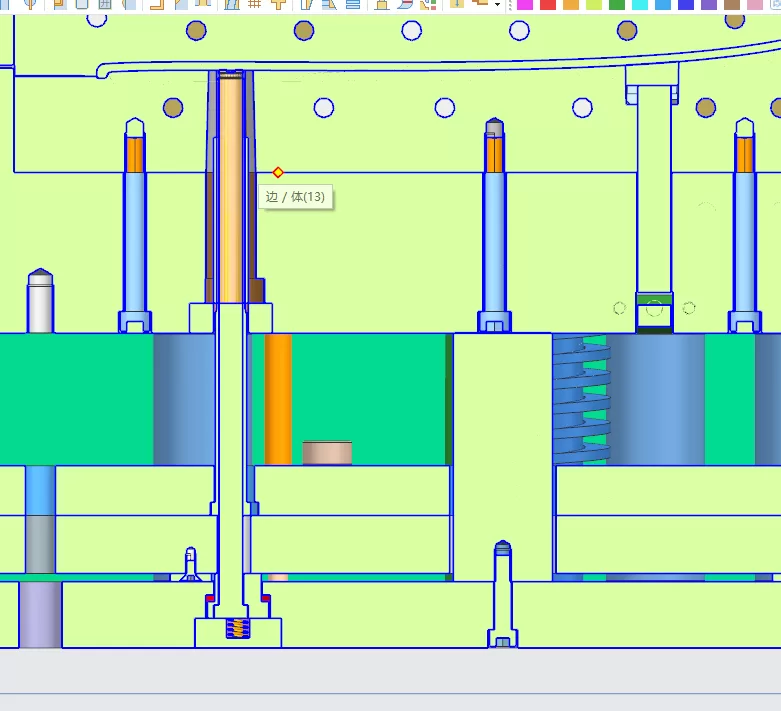Click the toolbar grip handle before color swatches

(x=510, y=4)
